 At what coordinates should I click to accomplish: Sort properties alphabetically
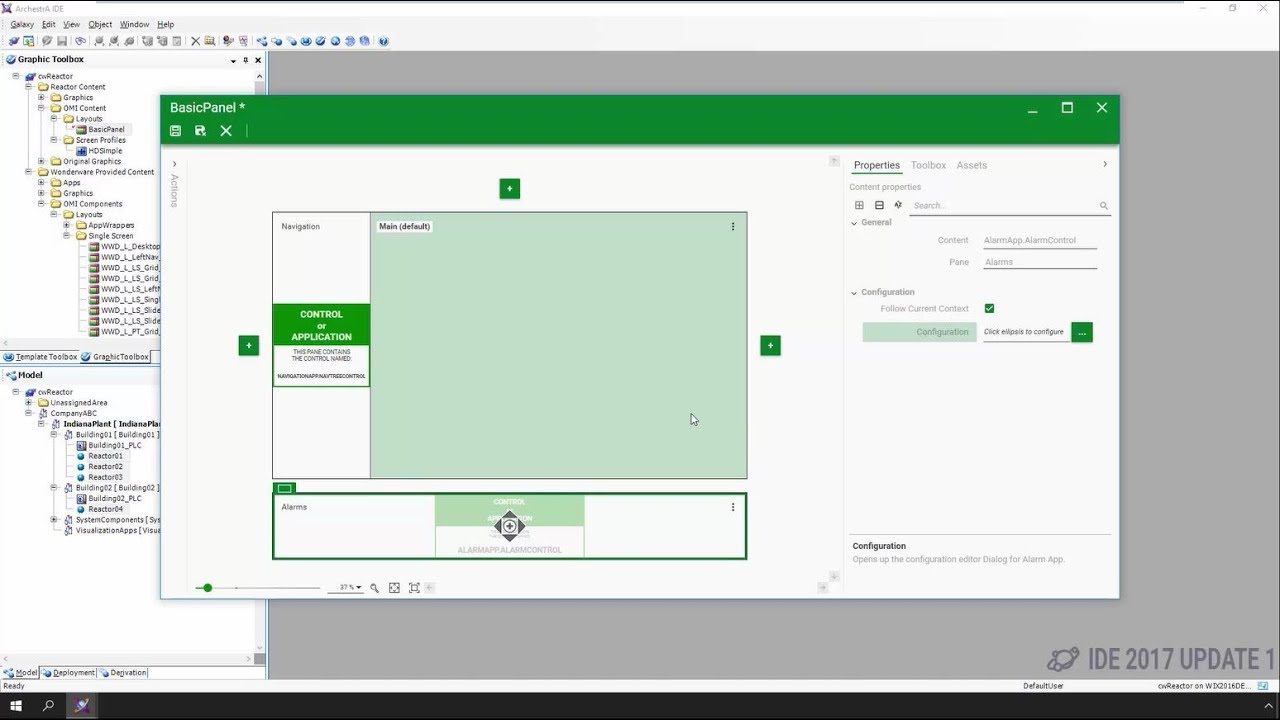pyautogui.click(x=898, y=205)
